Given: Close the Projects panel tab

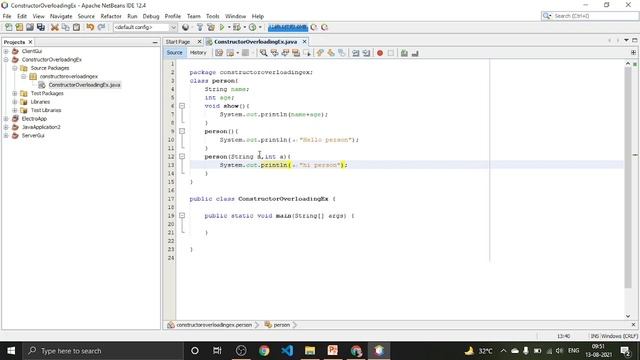Looking at the screenshot, I should click(30, 42).
